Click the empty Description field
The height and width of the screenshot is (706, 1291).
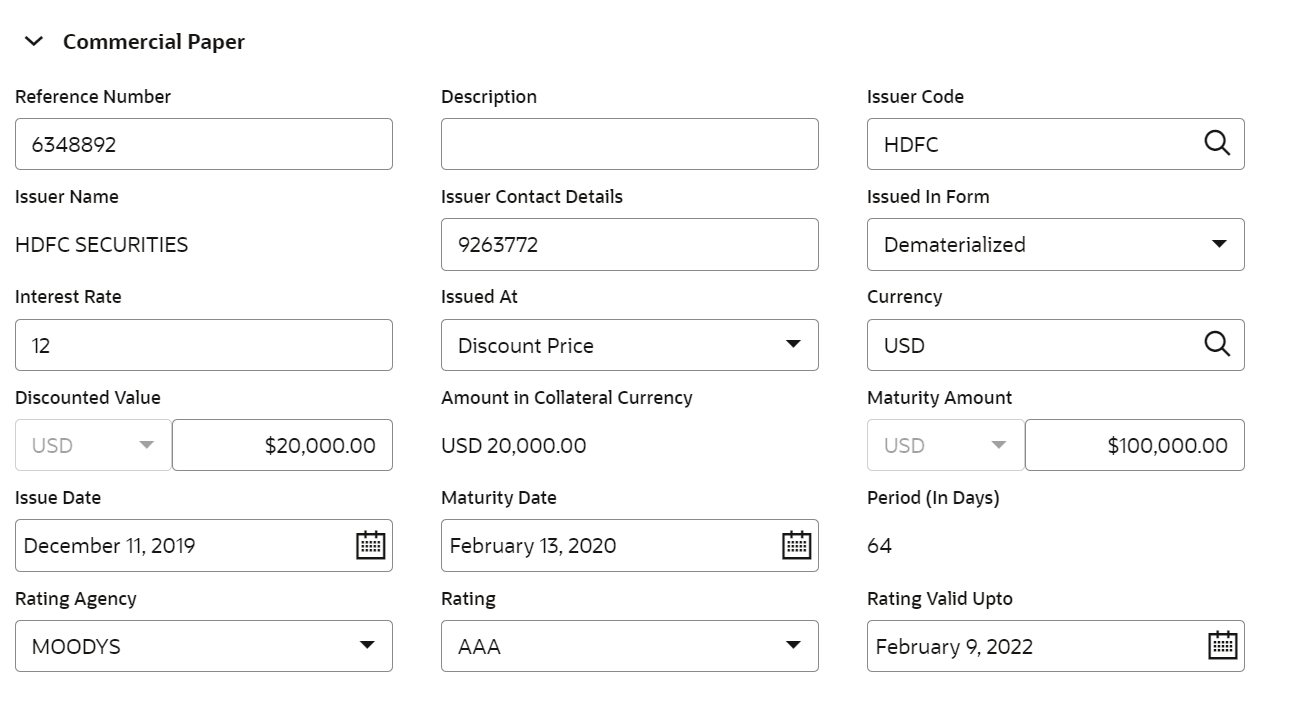[x=629, y=144]
